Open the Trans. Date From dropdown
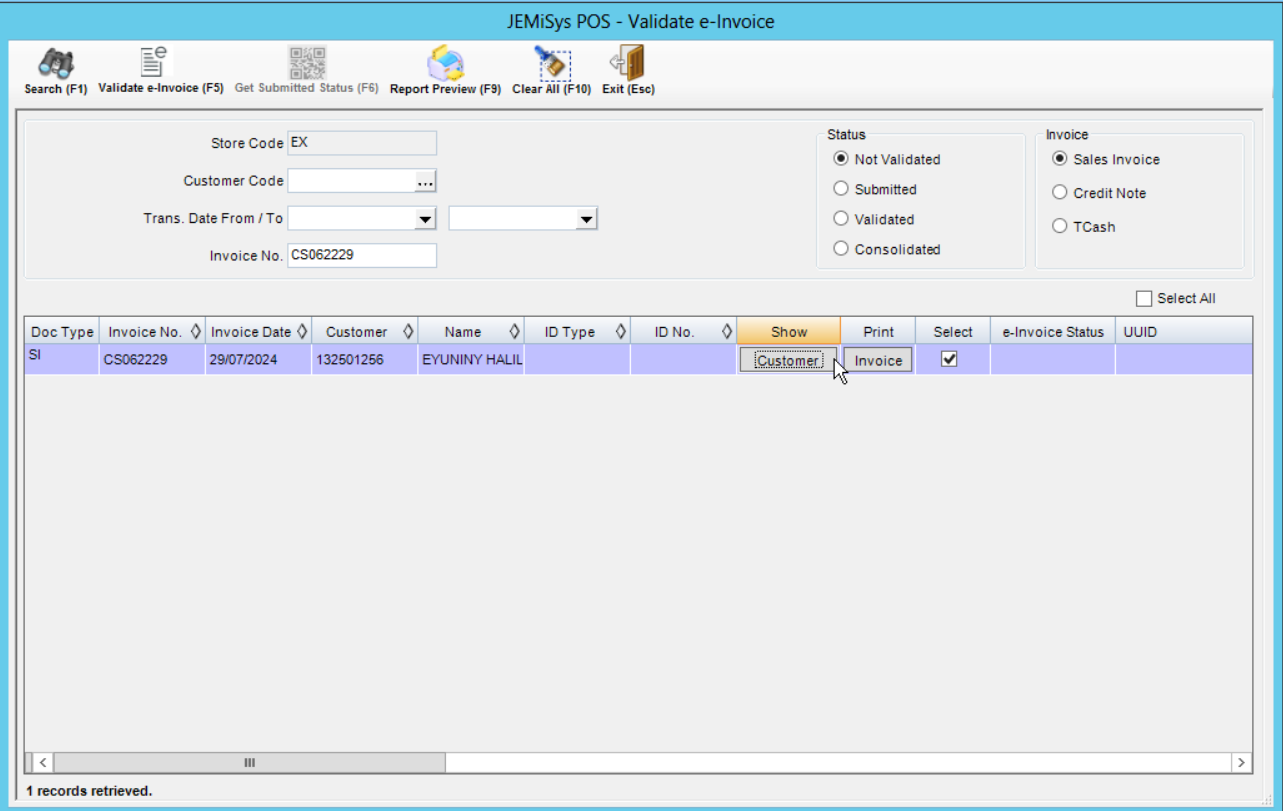The height and width of the screenshot is (811, 1283). coord(425,218)
